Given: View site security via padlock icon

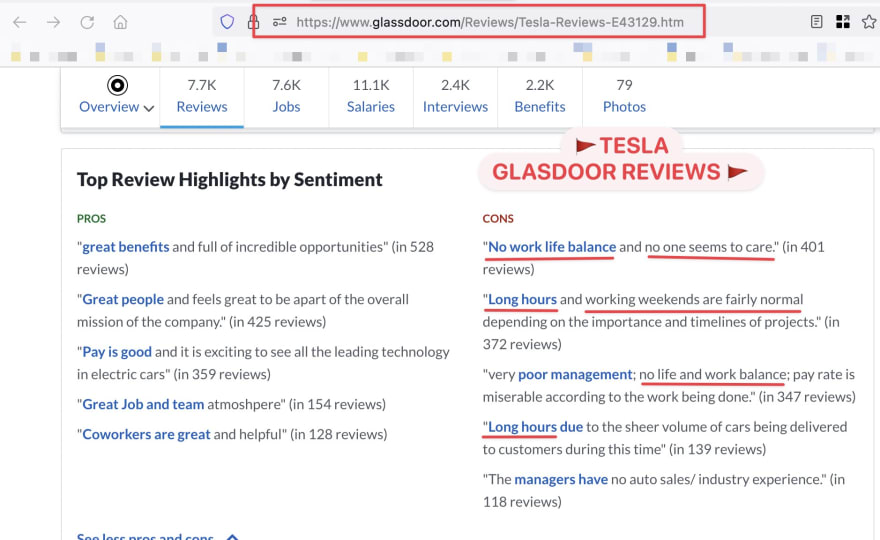Looking at the screenshot, I should pyautogui.click(x=254, y=22).
